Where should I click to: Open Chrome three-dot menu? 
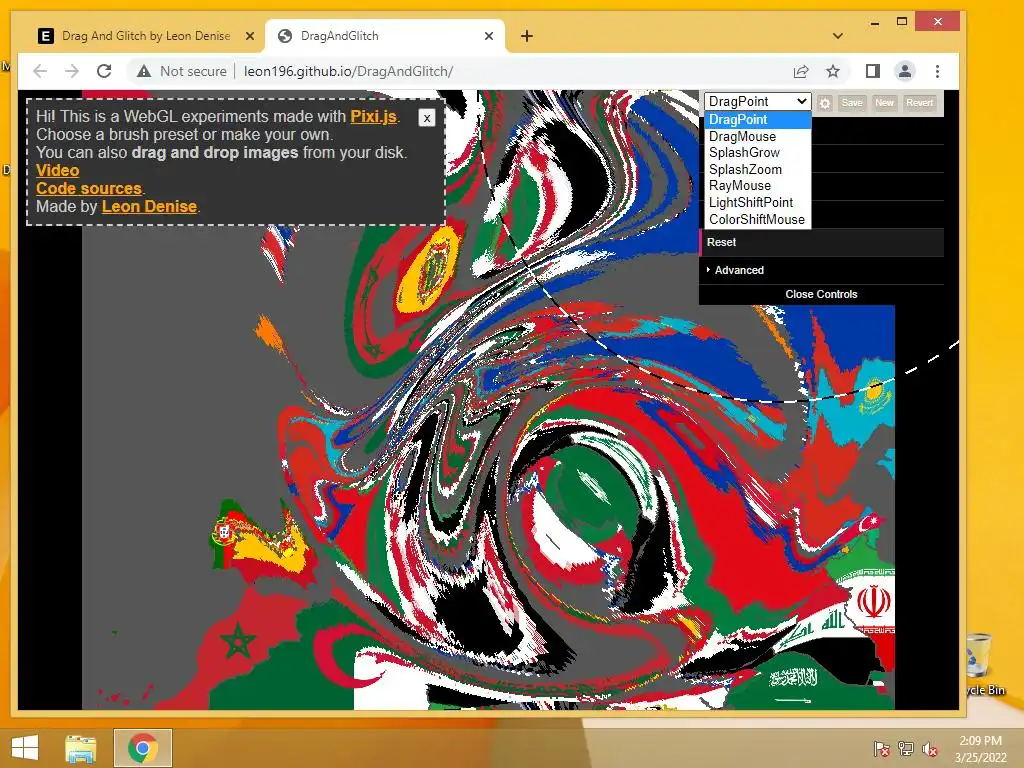tap(937, 71)
